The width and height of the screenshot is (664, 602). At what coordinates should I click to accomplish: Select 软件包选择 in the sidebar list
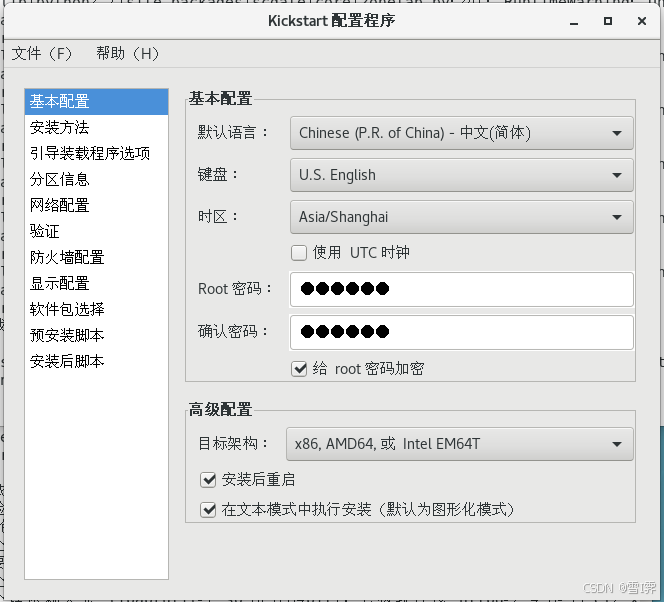[x=97, y=309]
